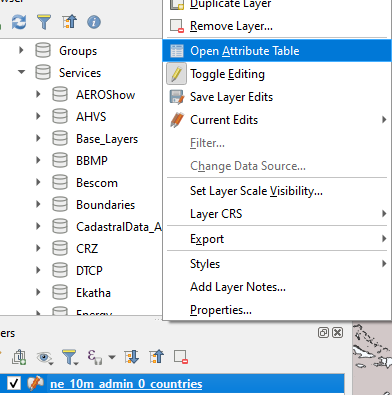Screen dimensions: 392x395
Task: Open the Export submenu
Action: [277, 239]
